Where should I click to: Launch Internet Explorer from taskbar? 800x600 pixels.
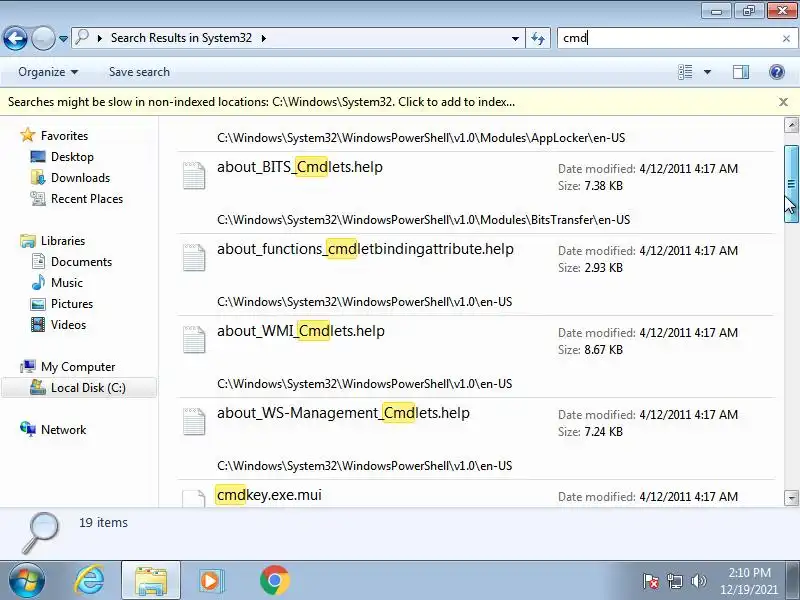click(x=89, y=581)
